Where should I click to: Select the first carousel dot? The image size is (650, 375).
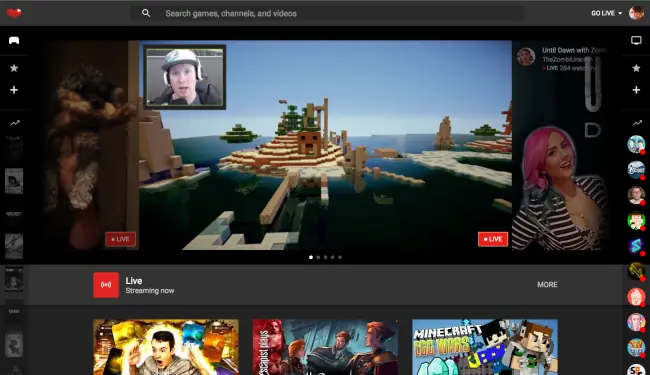[311, 257]
